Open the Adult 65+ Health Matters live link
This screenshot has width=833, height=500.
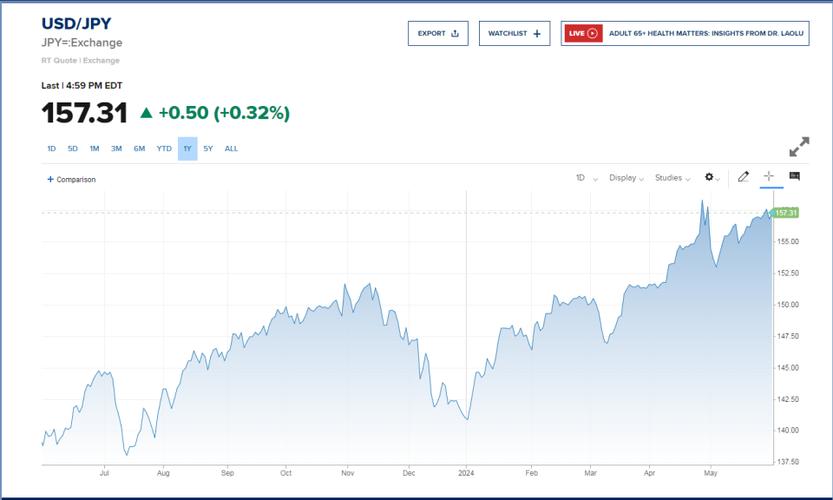click(705, 33)
